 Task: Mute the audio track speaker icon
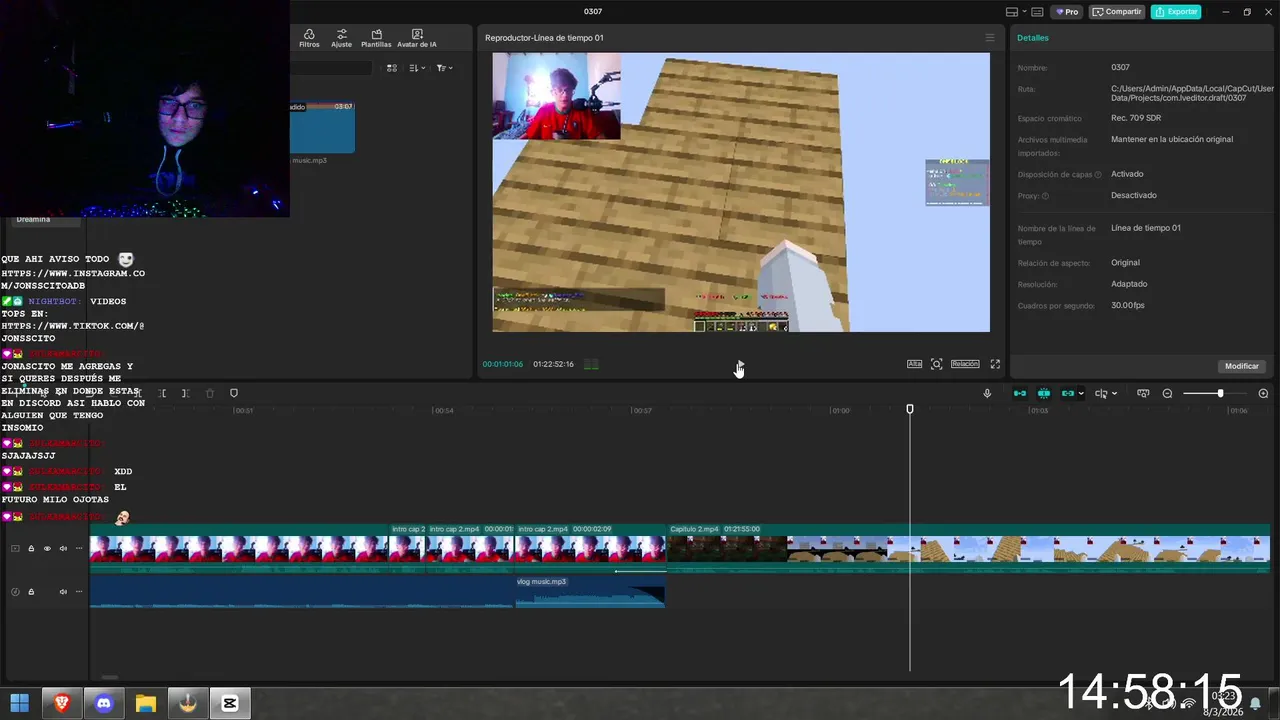click(x=63, y=591)
